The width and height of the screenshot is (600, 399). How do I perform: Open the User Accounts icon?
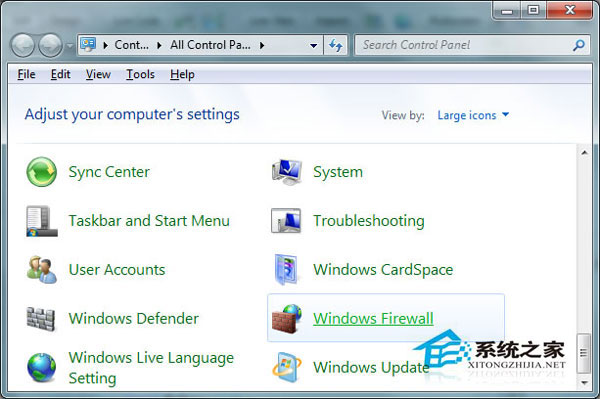tap(42, 270)
